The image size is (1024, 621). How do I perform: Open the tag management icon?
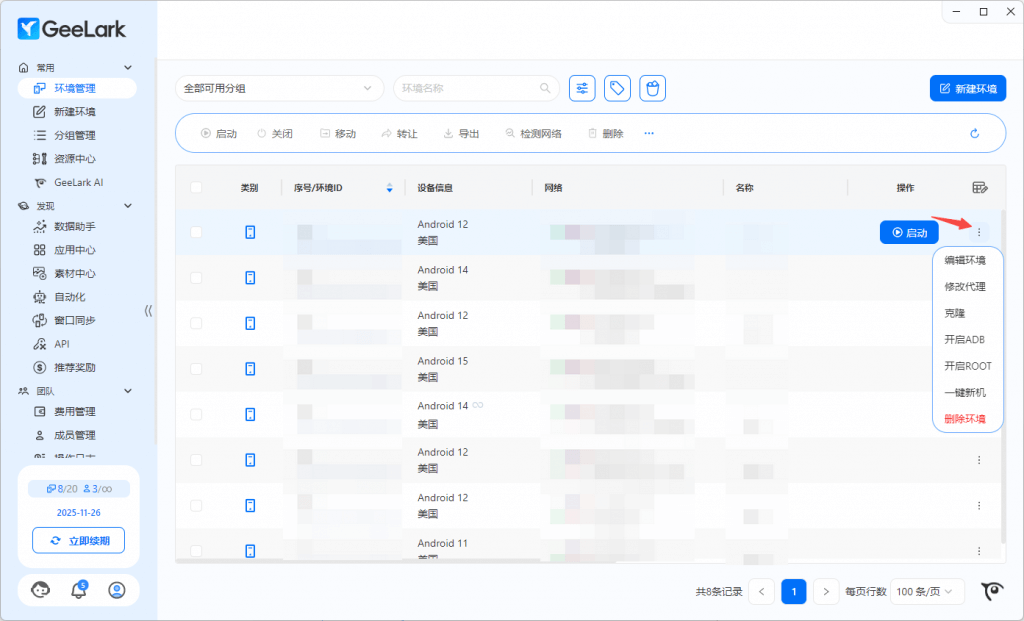(x=618, y=88)
